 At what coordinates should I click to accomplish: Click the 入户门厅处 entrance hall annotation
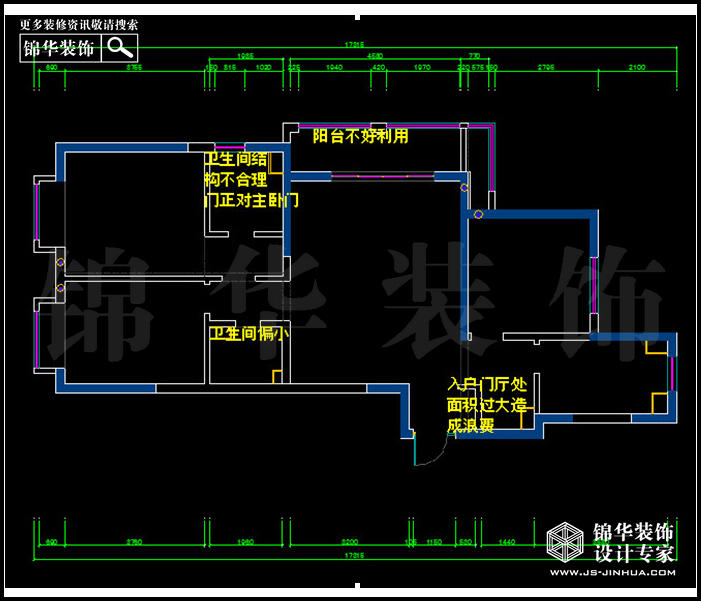tap(487, 385)
